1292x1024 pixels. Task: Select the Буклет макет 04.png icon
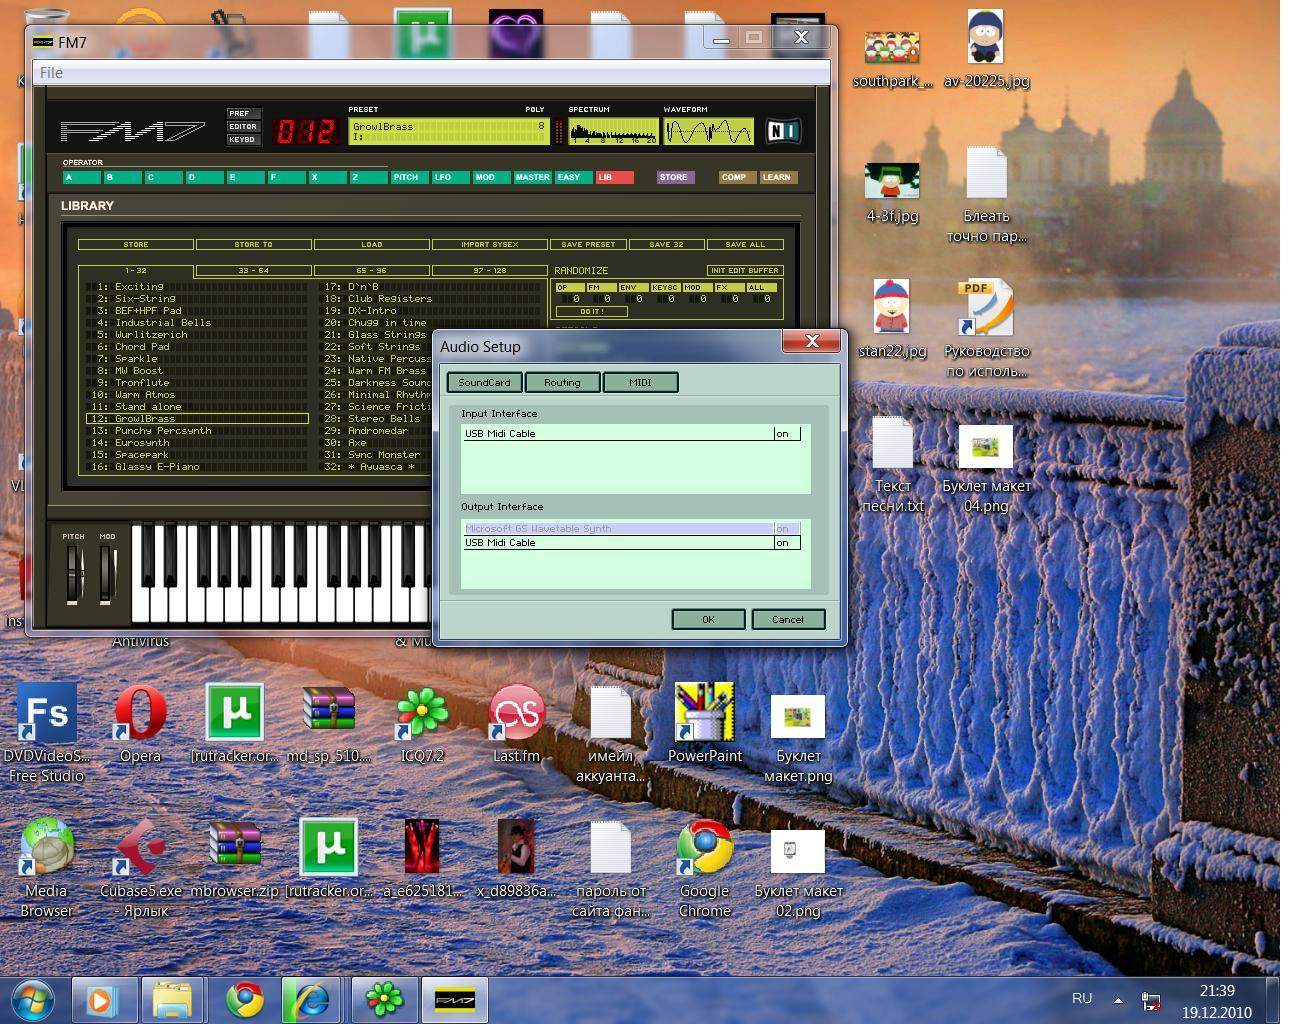click(986, 468)
